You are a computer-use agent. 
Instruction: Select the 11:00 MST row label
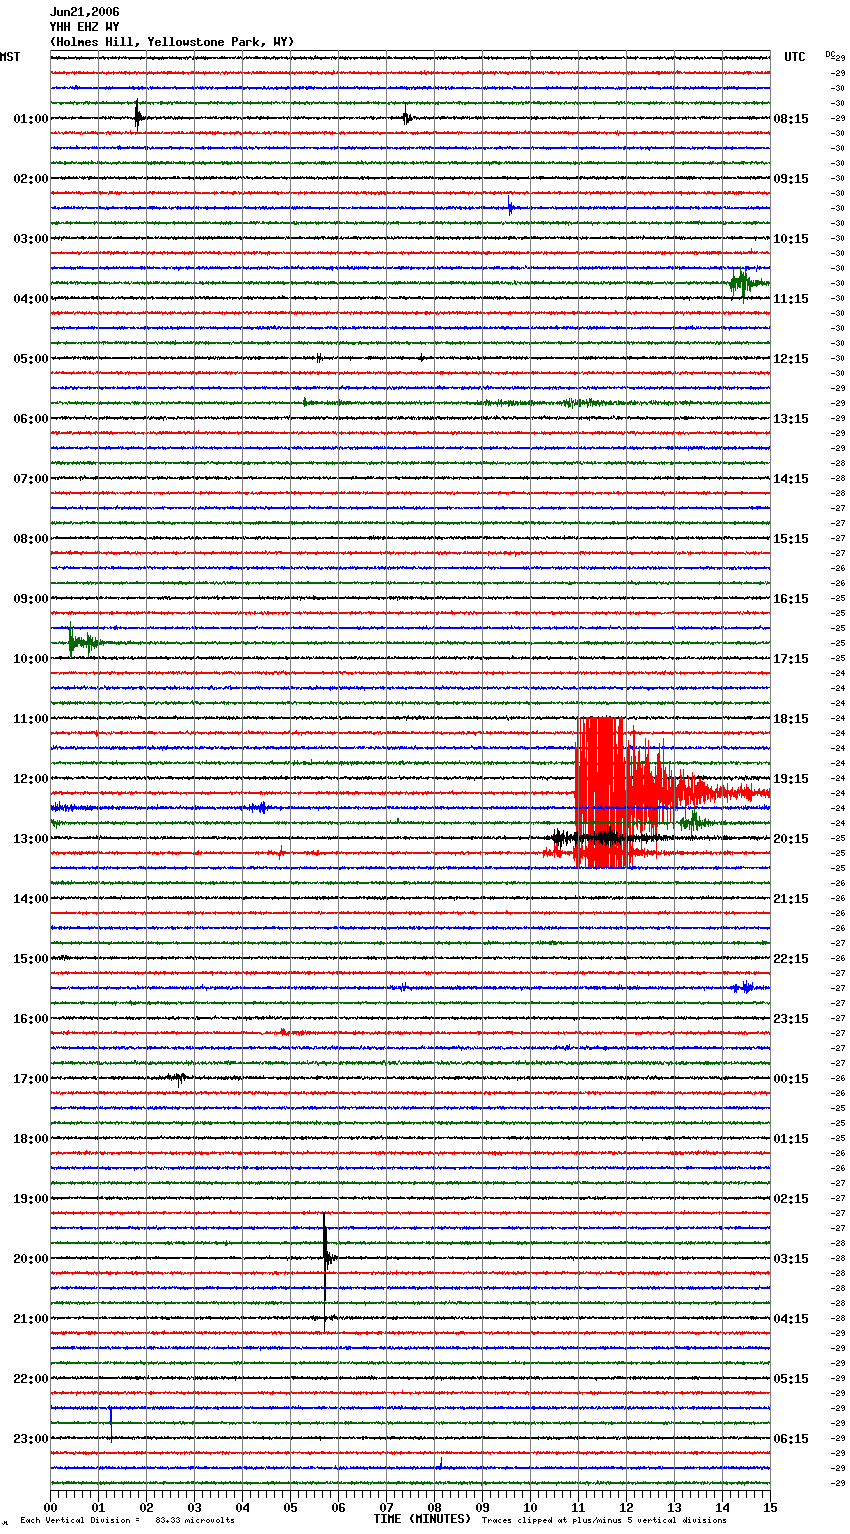pos(31,719)
